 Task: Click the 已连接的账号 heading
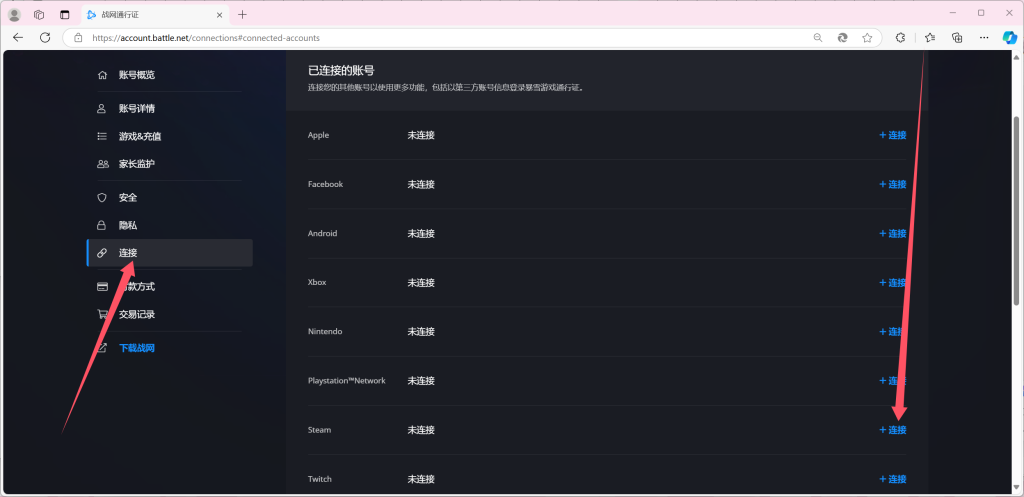(x=341, y=71)
